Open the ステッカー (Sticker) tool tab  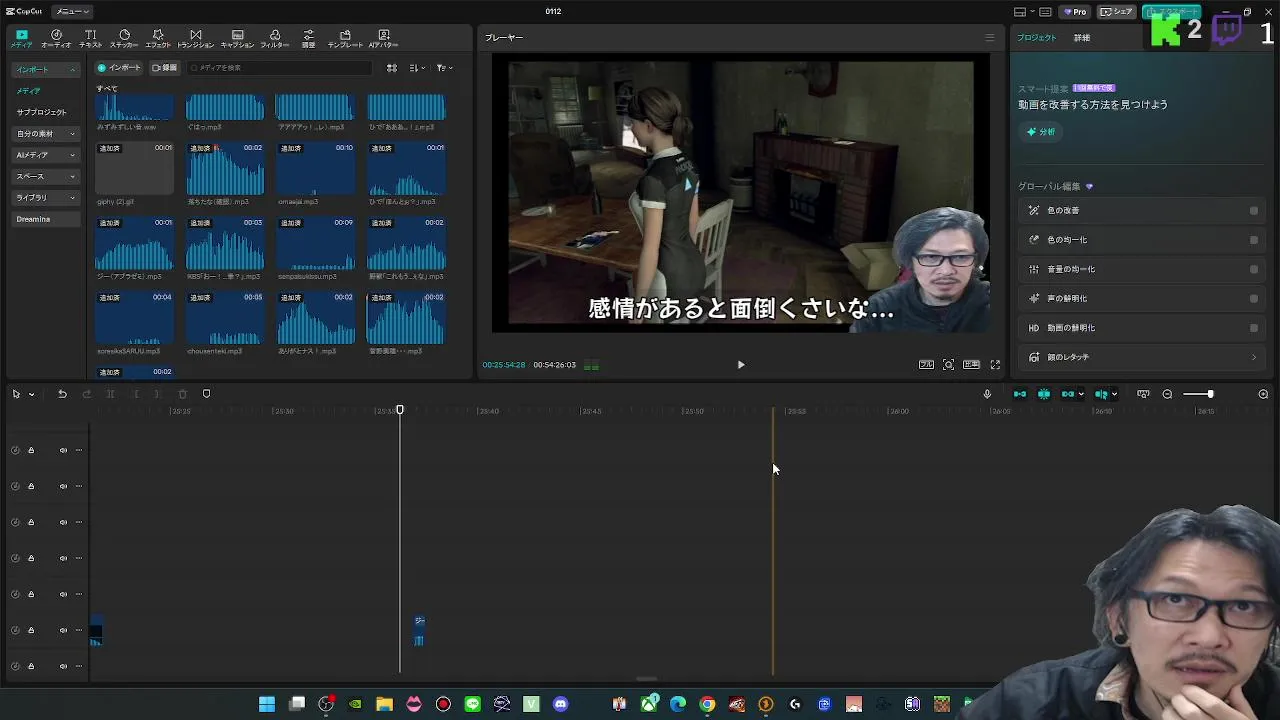pyautogui.click(x=124, y=39)
